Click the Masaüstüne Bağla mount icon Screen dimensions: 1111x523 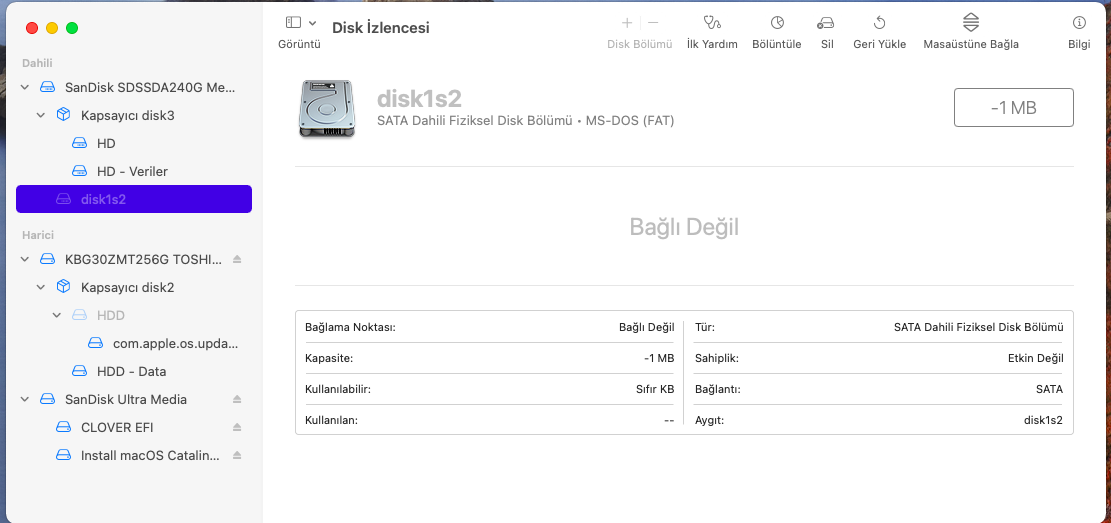[970, 23]
